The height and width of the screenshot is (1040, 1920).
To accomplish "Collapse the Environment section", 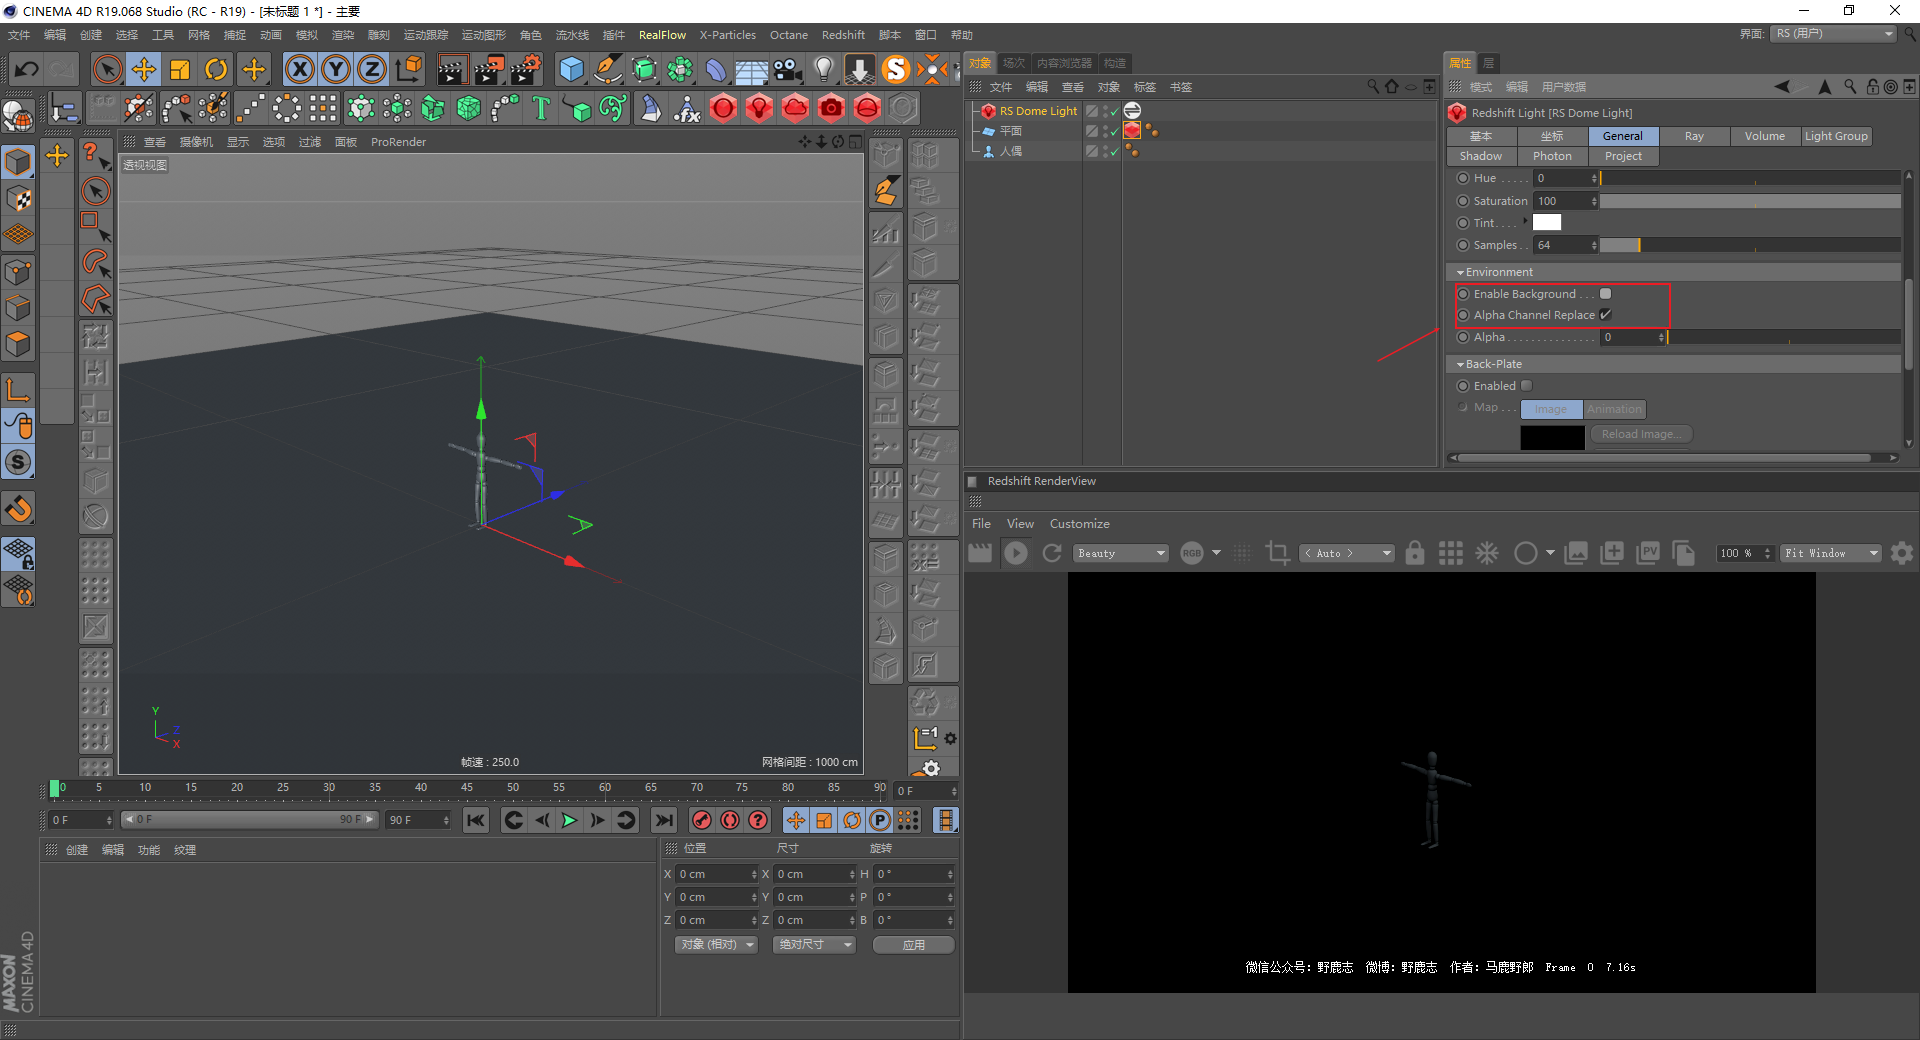I will click(x=1460, y=272).
